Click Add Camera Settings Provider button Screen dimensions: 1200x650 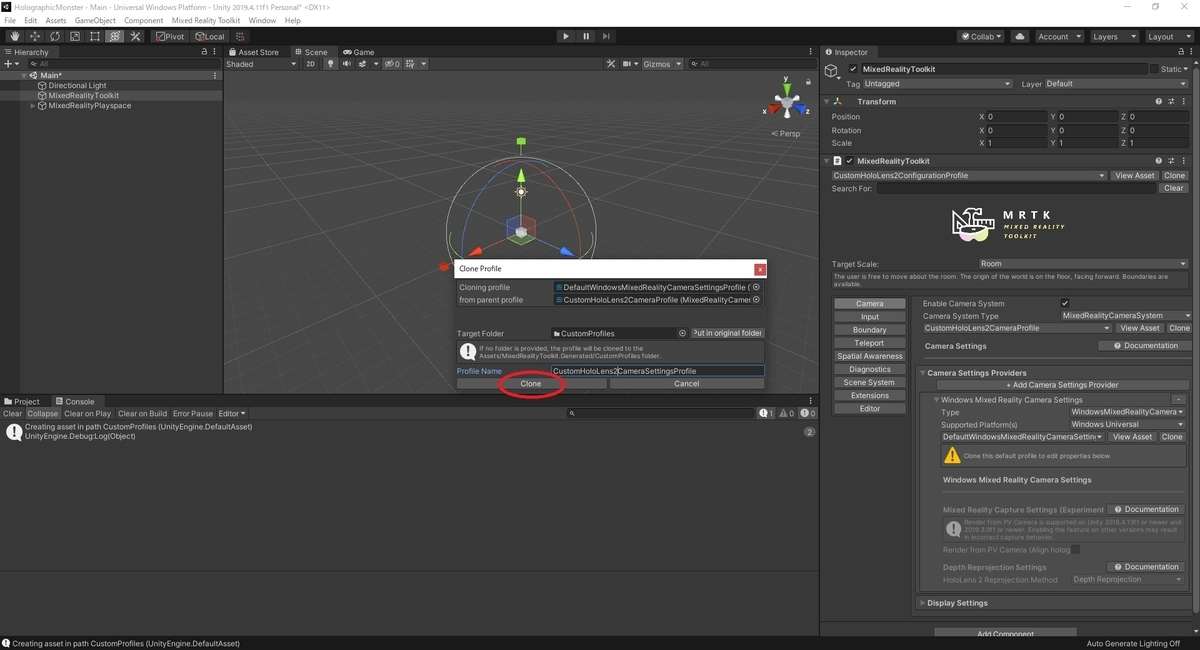click(1062, 385)
